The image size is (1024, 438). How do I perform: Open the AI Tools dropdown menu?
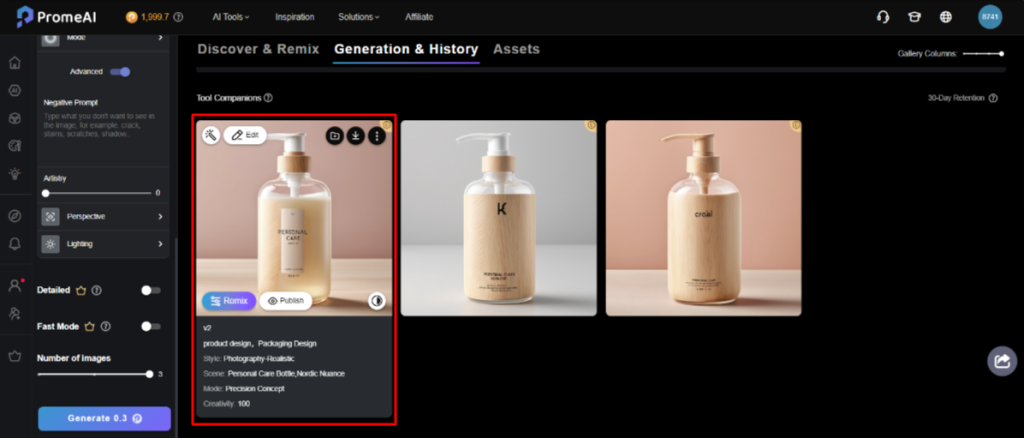click(x=231, y=17)
